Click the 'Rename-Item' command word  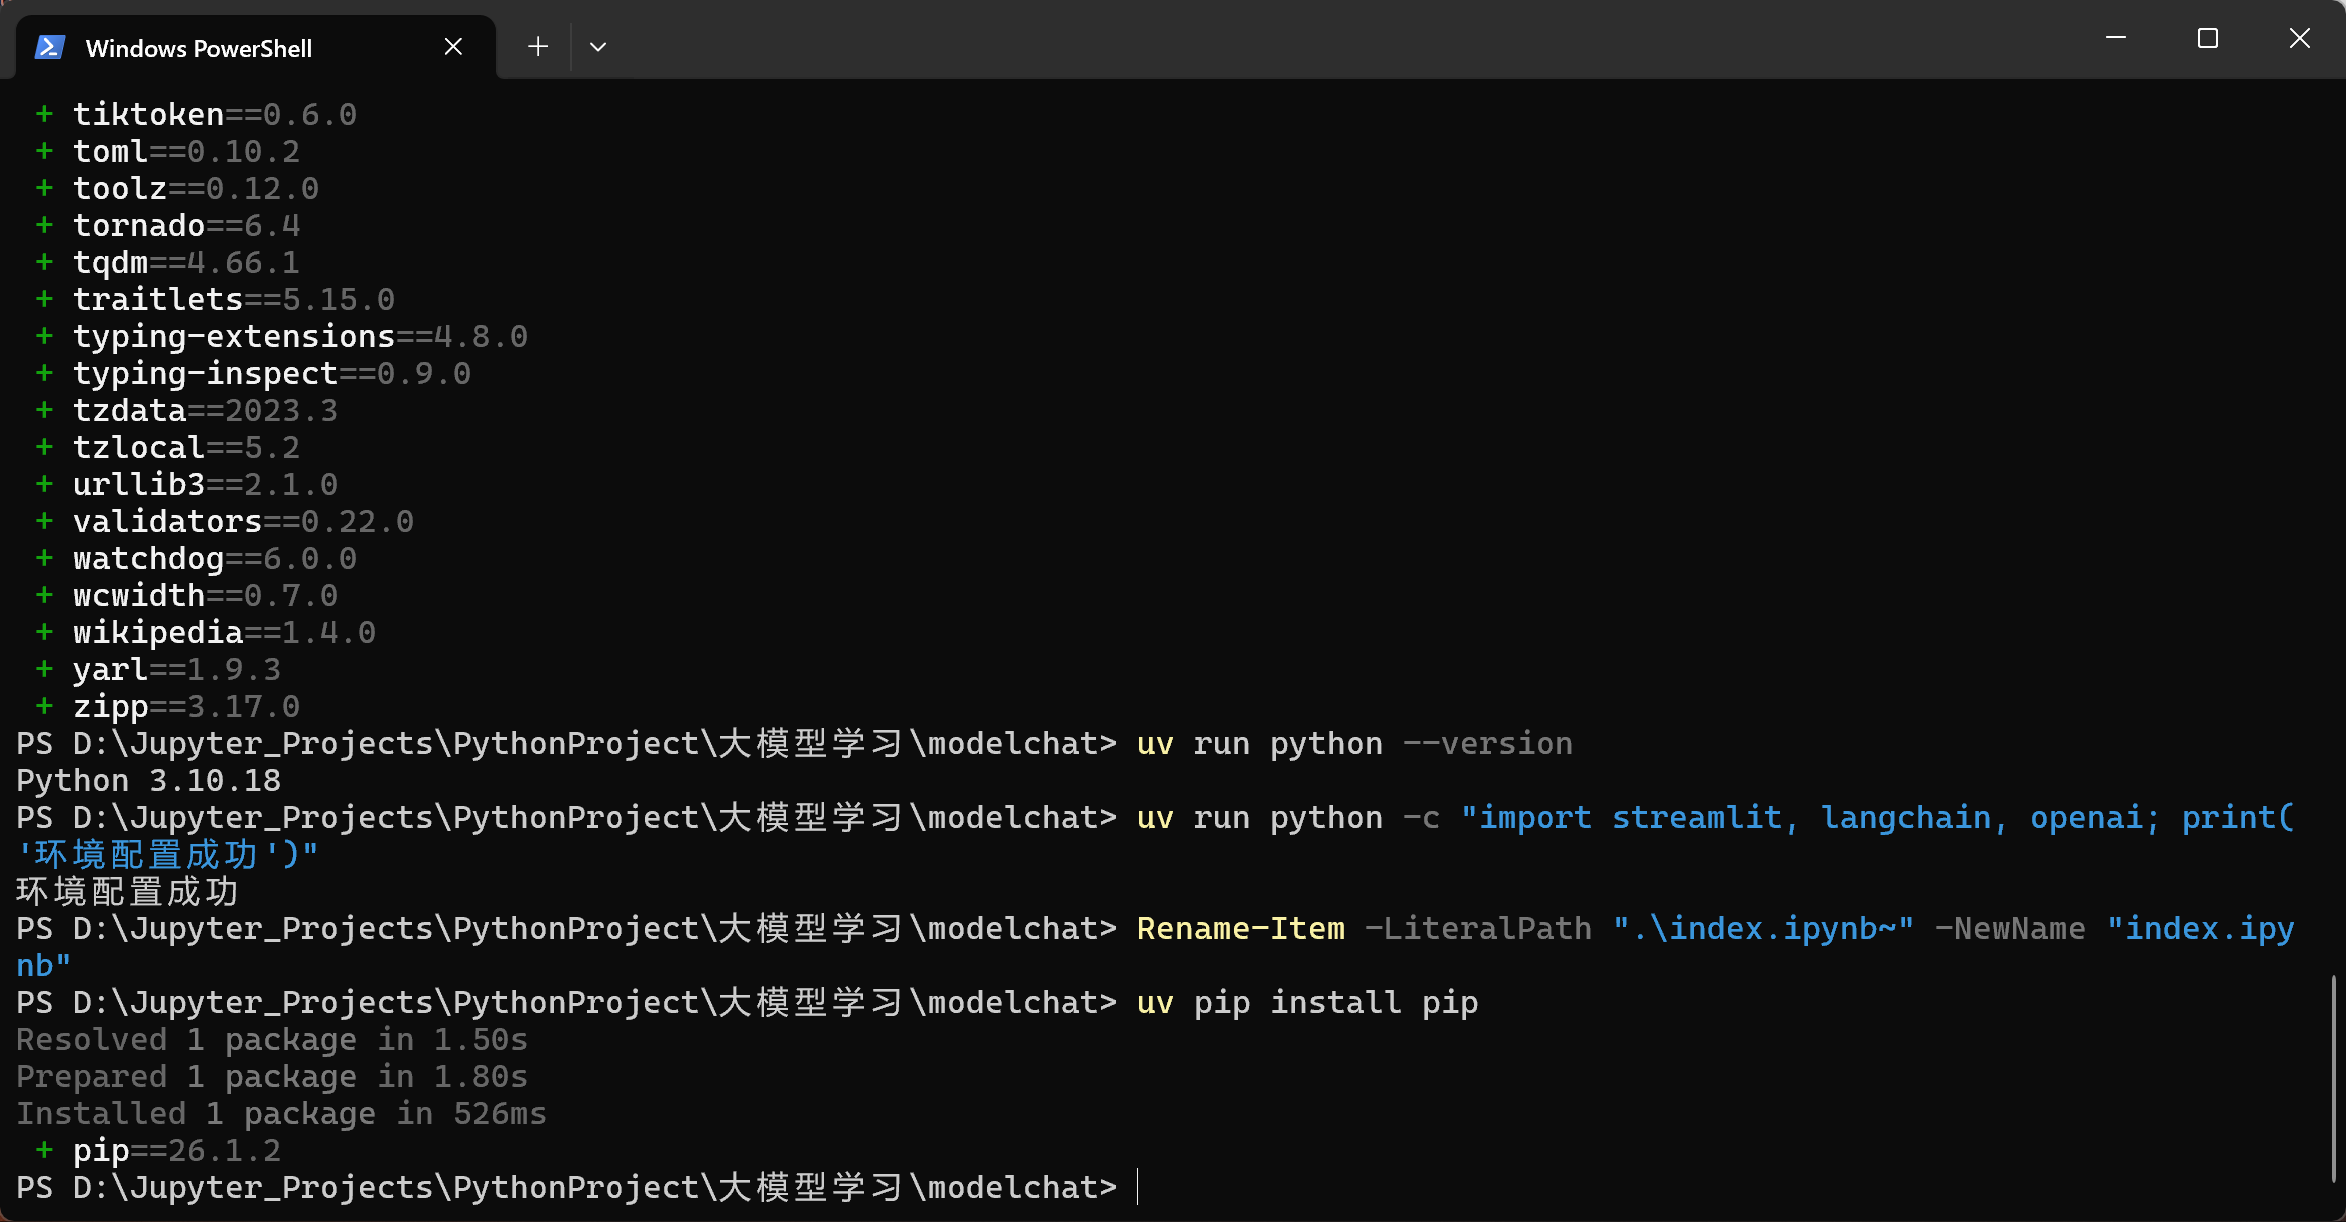tap(1241, 928)
